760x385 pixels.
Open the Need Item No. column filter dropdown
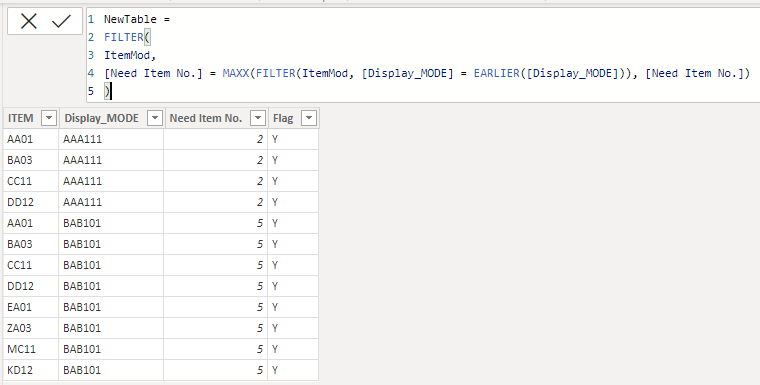coord(258,118)
